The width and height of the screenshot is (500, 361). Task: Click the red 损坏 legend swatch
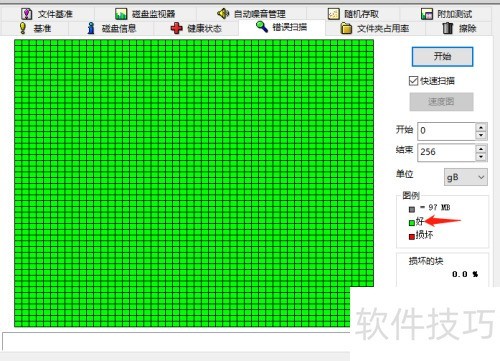point(412,236)
